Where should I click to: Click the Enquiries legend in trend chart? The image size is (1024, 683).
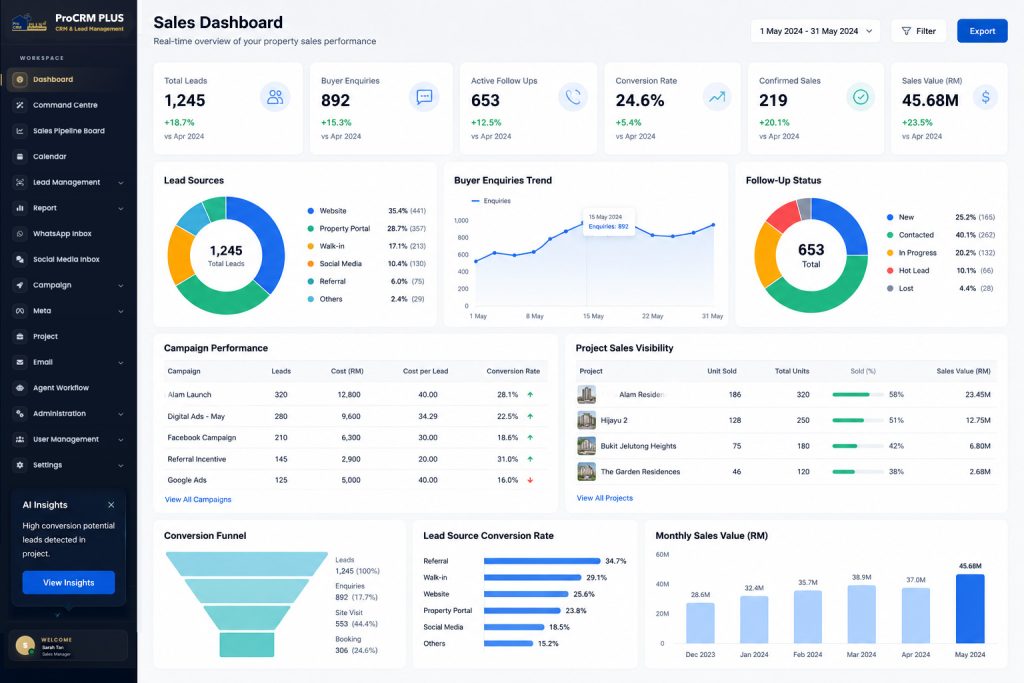[491, 201]
